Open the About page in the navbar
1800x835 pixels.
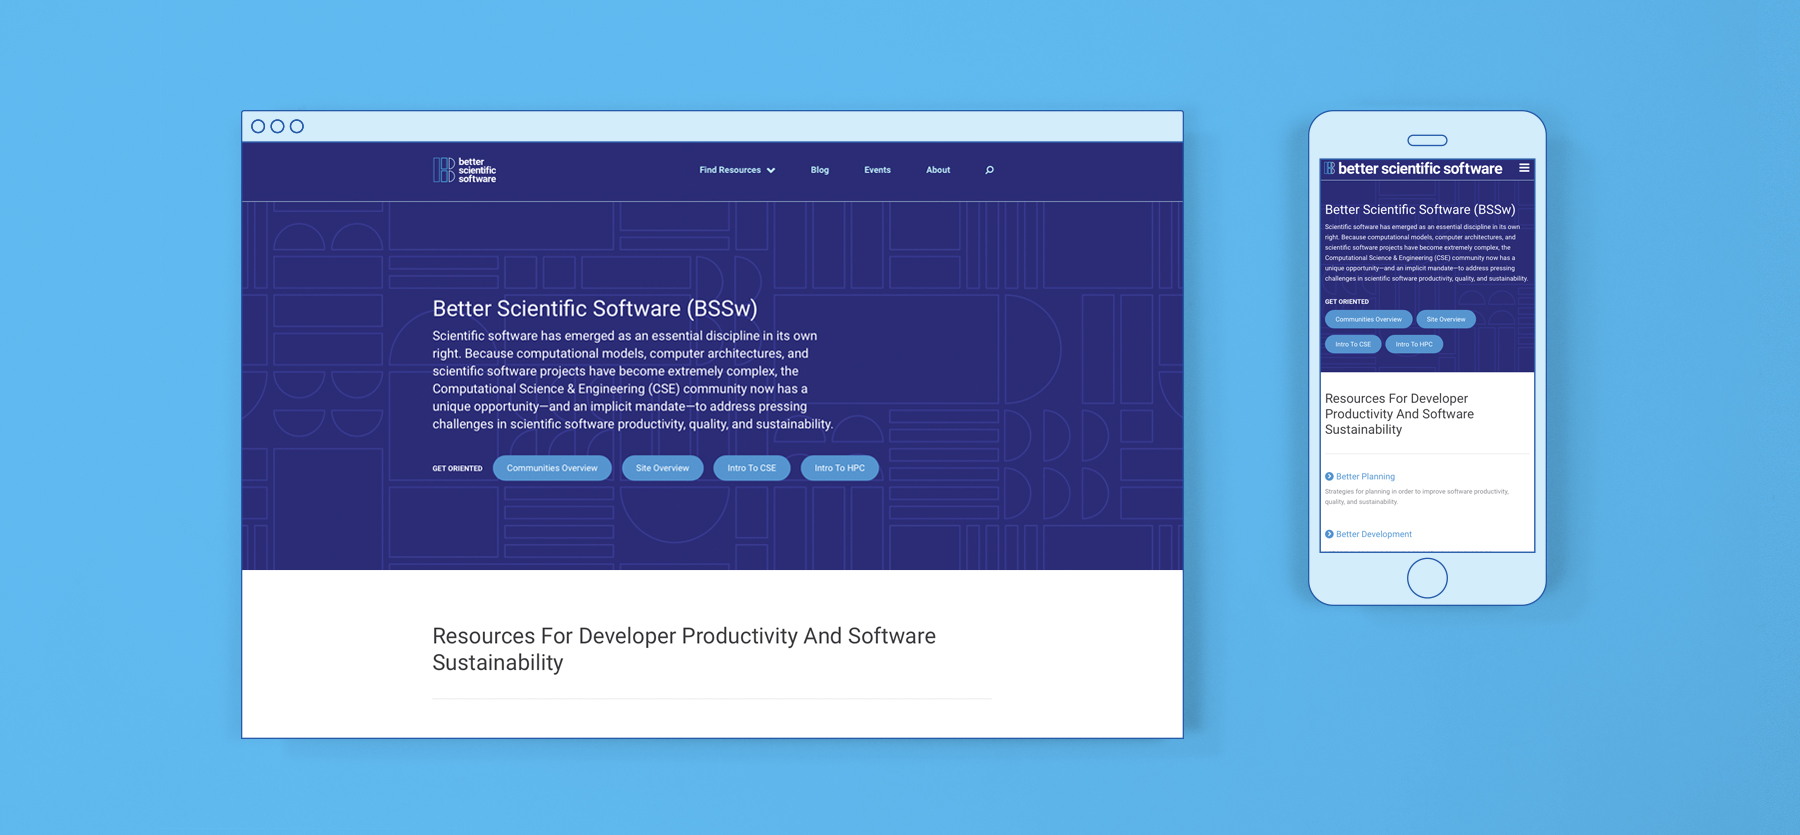937,170
